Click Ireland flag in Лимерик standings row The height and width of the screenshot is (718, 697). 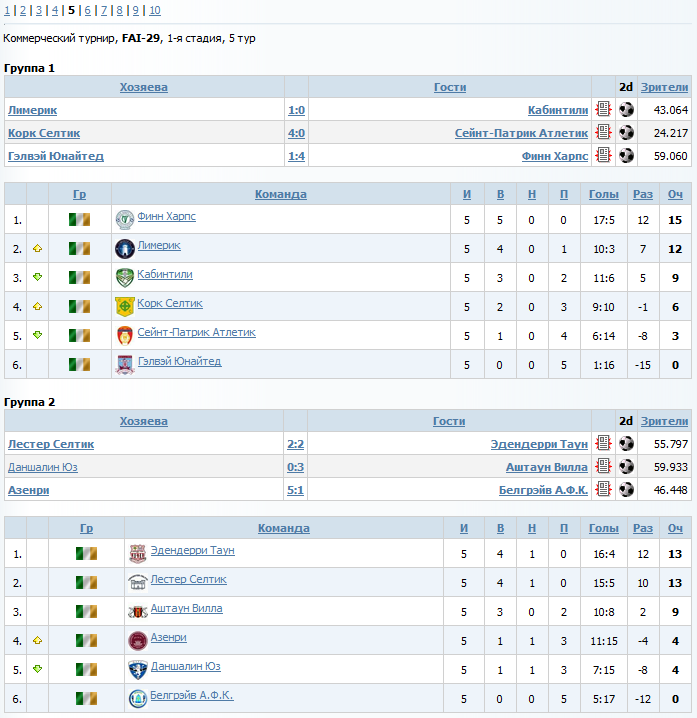click(80, 248)
